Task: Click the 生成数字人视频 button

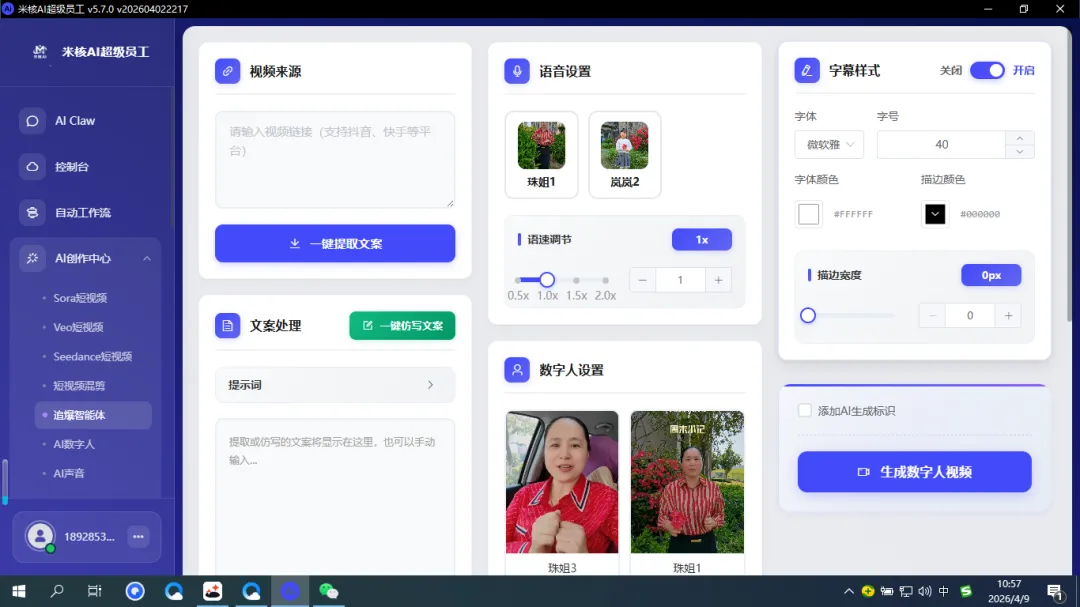Action: 914,471
